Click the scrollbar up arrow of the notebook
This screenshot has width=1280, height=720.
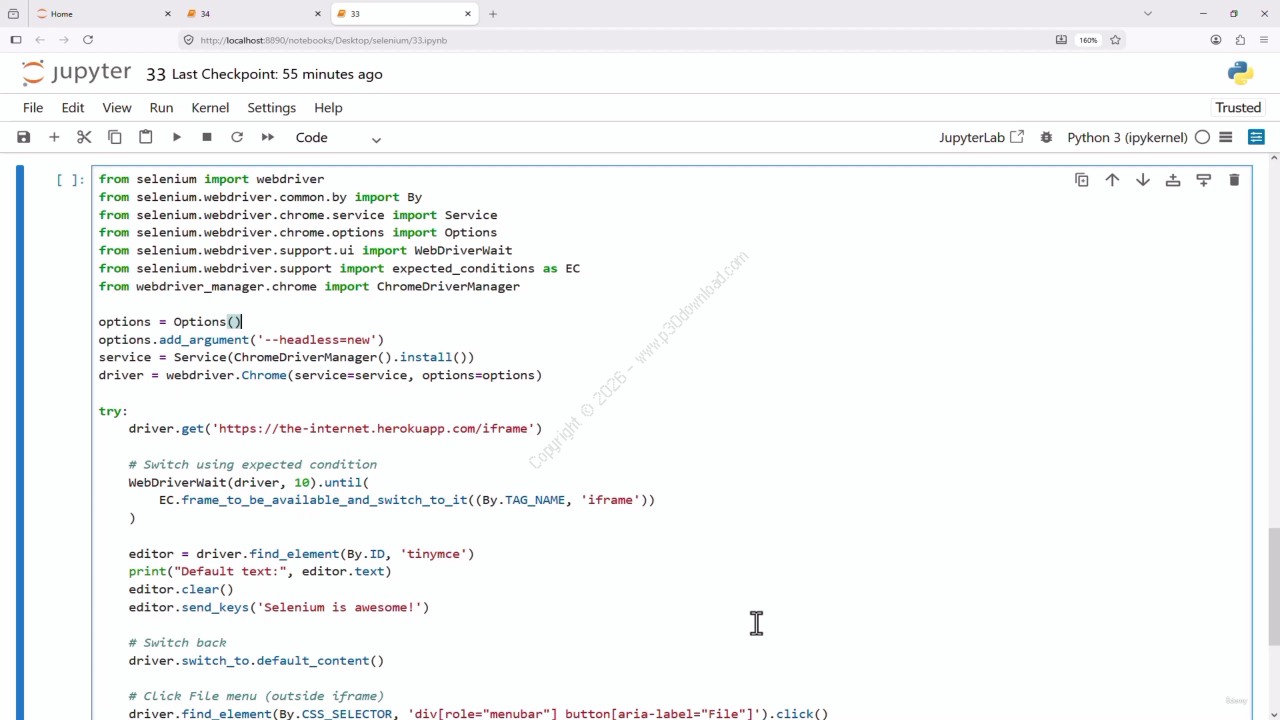[1273, 159]
